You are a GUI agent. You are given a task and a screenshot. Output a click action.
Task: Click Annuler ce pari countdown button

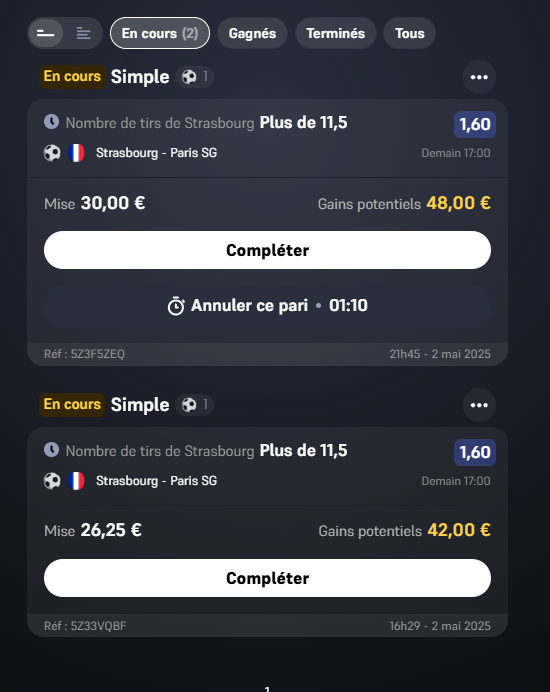pyautogui.click(x=267, y=305)
